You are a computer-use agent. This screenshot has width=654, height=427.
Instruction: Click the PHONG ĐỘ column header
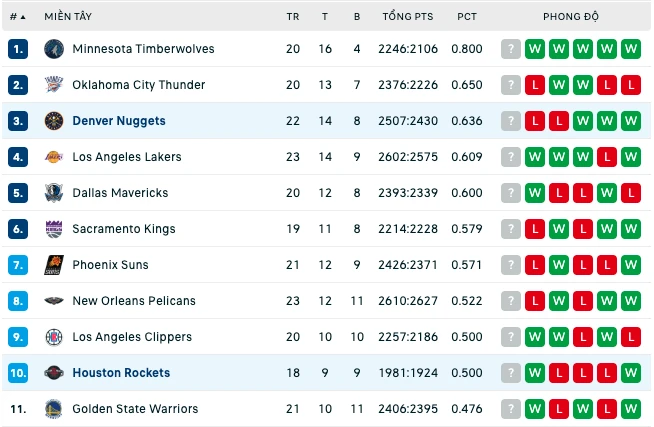[571, 16]
